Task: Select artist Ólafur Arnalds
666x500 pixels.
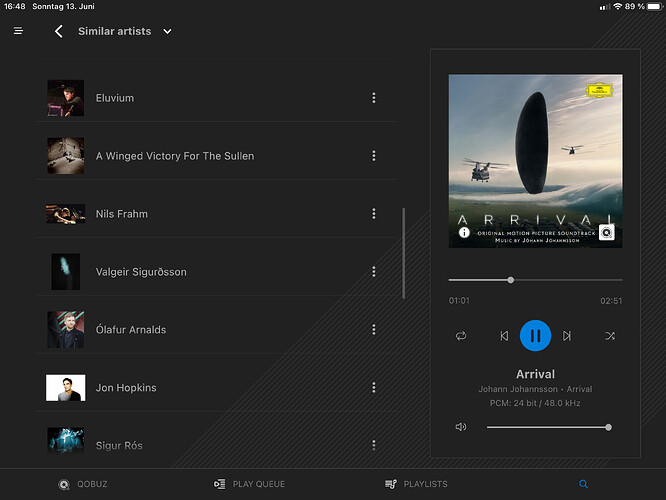Action: tap(131, 330)
